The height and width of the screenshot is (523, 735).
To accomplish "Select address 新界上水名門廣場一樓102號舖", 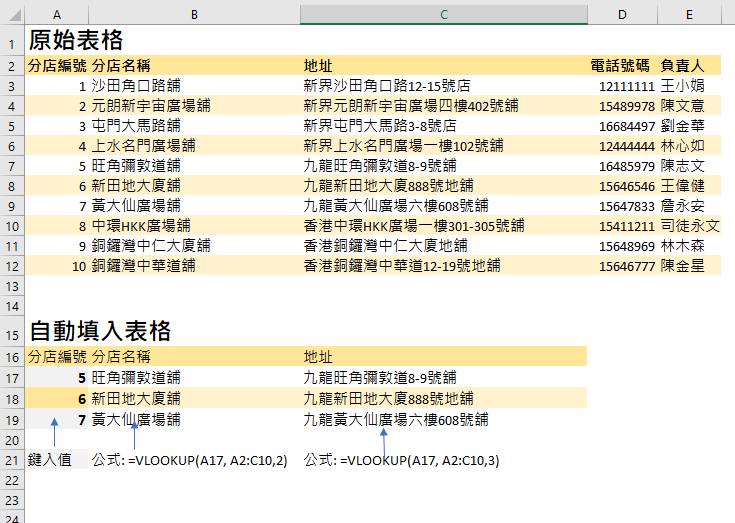I will click(x=404, y=146).
